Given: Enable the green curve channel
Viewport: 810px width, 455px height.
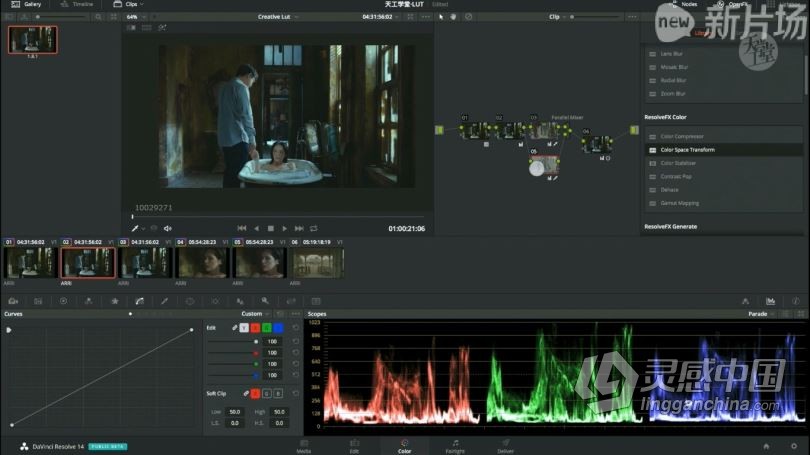Looking at the screenshot, I should [267, 327].
